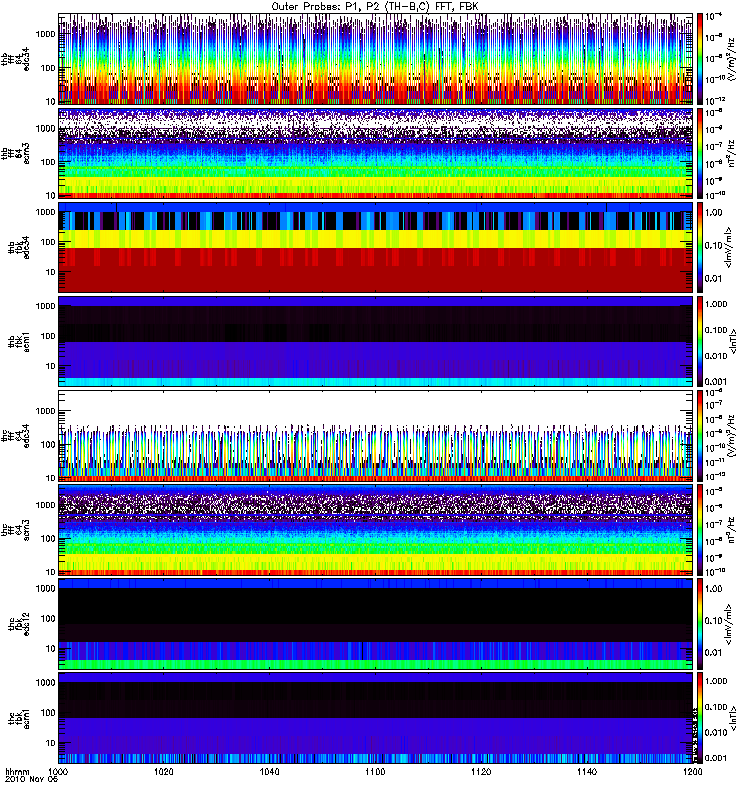Click the y-axis label of the top thb edc34 panel

16,59
